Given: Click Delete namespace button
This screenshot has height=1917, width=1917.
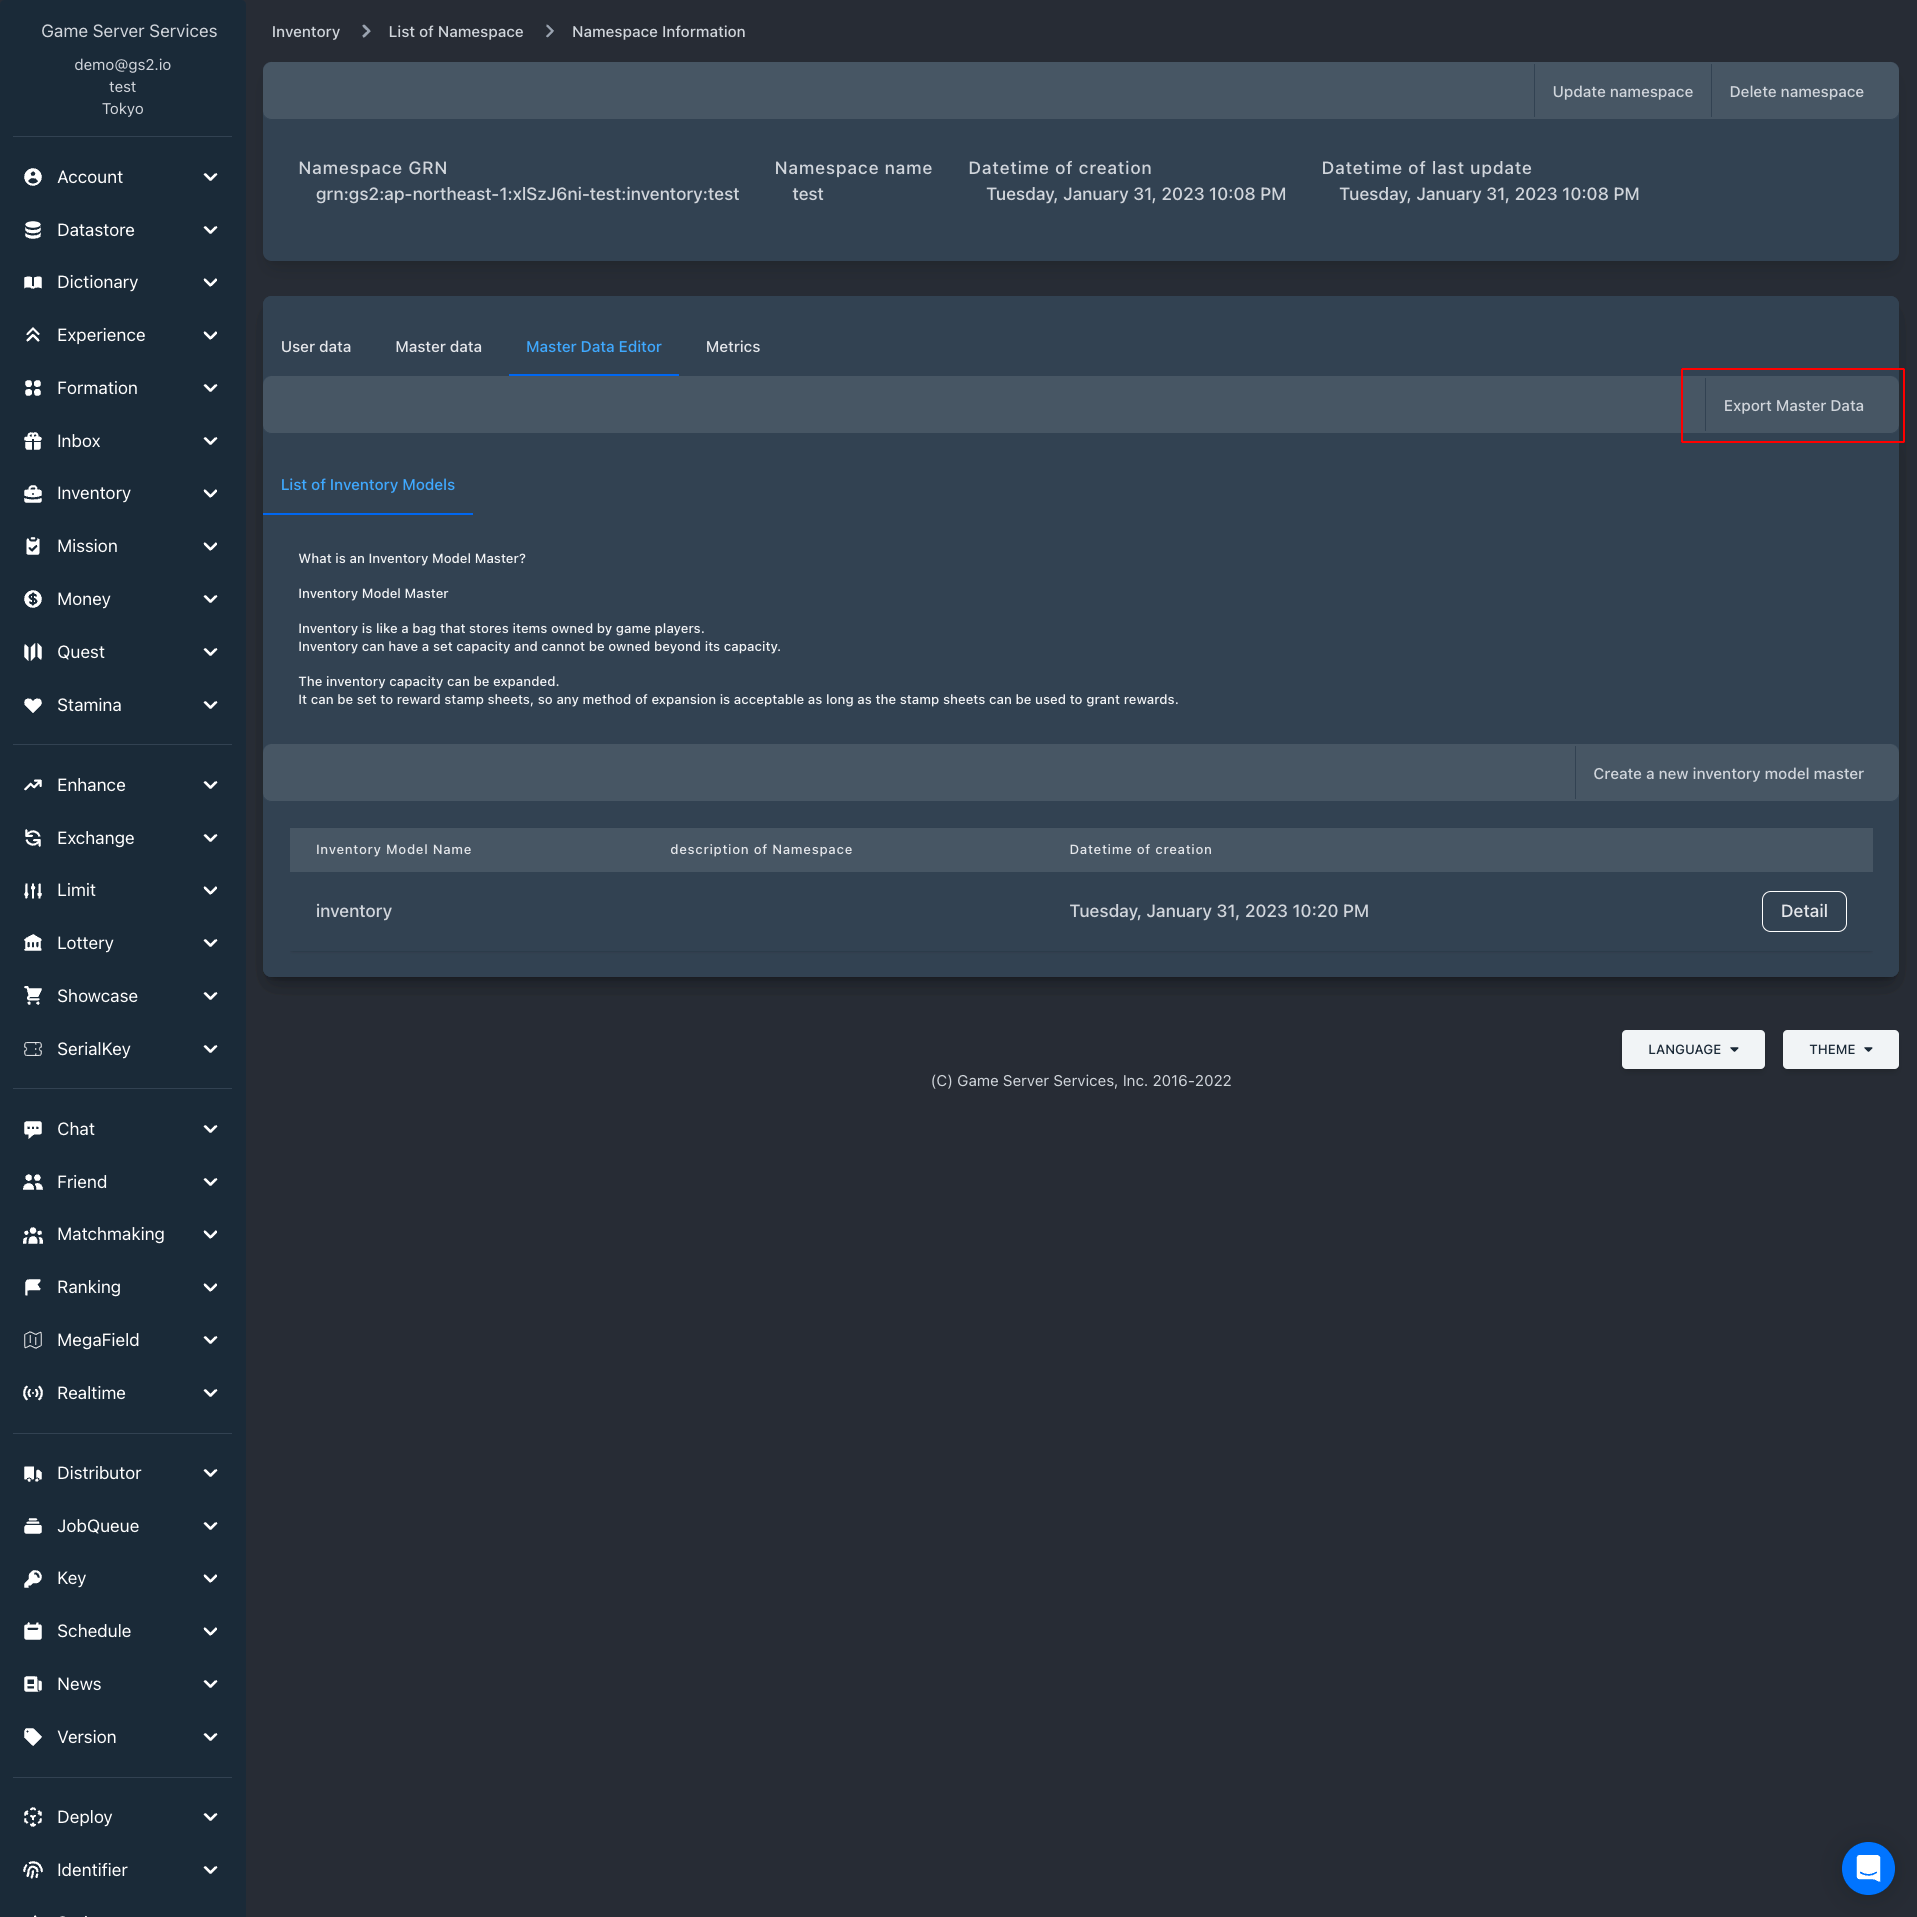Looking at the screenshot, I should point(1796,92).
